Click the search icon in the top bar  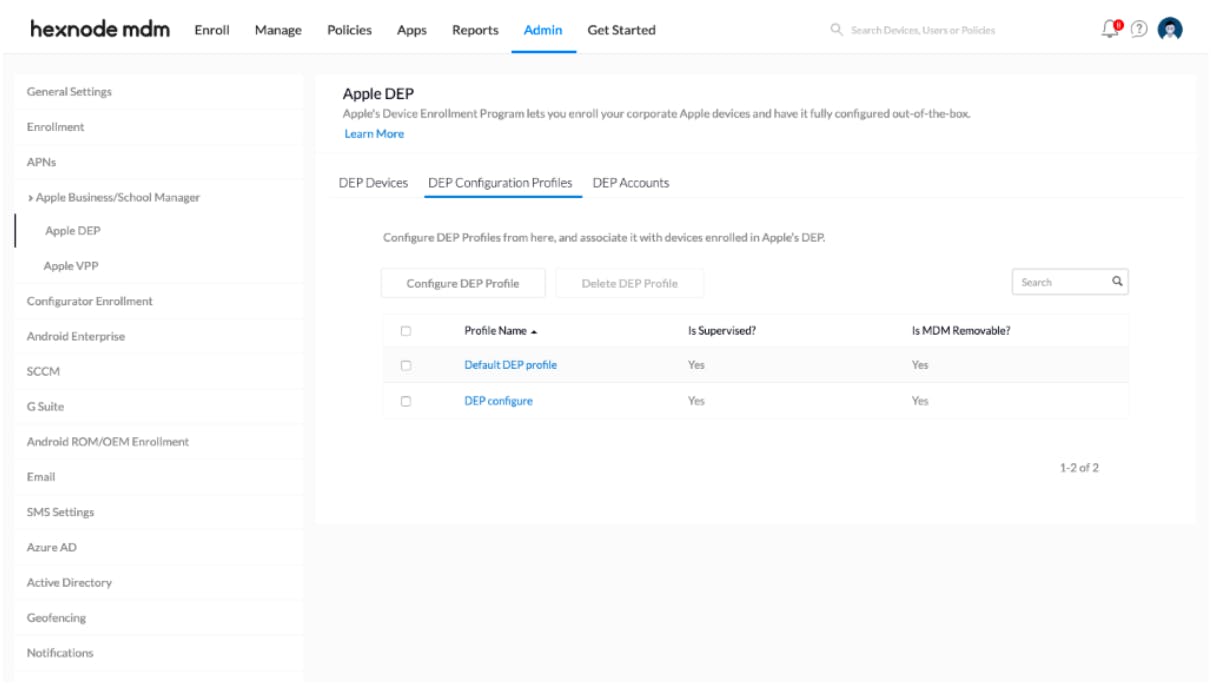coord(835,30)
